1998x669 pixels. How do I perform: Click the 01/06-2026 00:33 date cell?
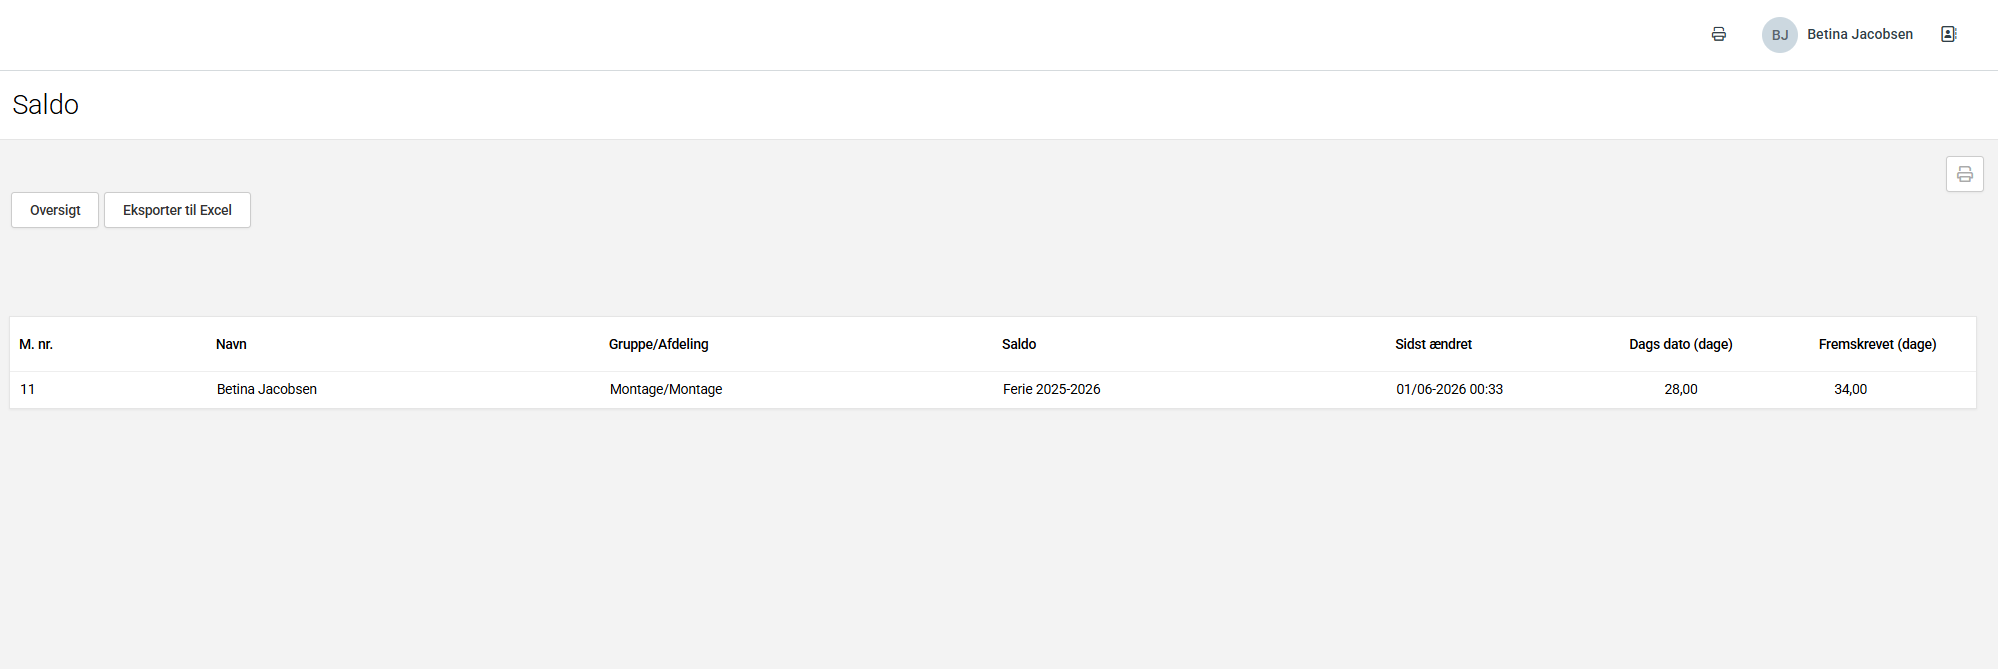click(1449, 389)
